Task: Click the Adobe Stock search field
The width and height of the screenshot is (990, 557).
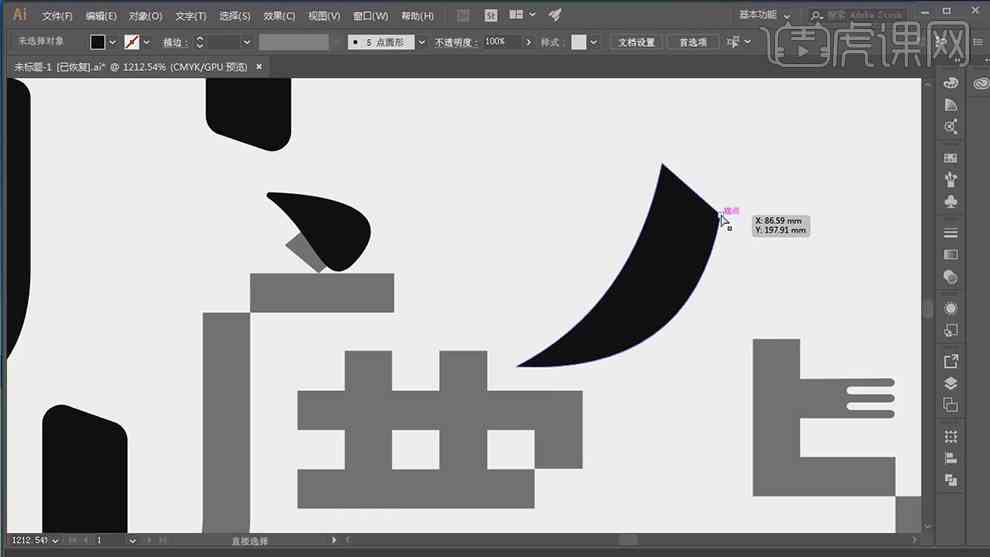Action: tap(859, 15)
